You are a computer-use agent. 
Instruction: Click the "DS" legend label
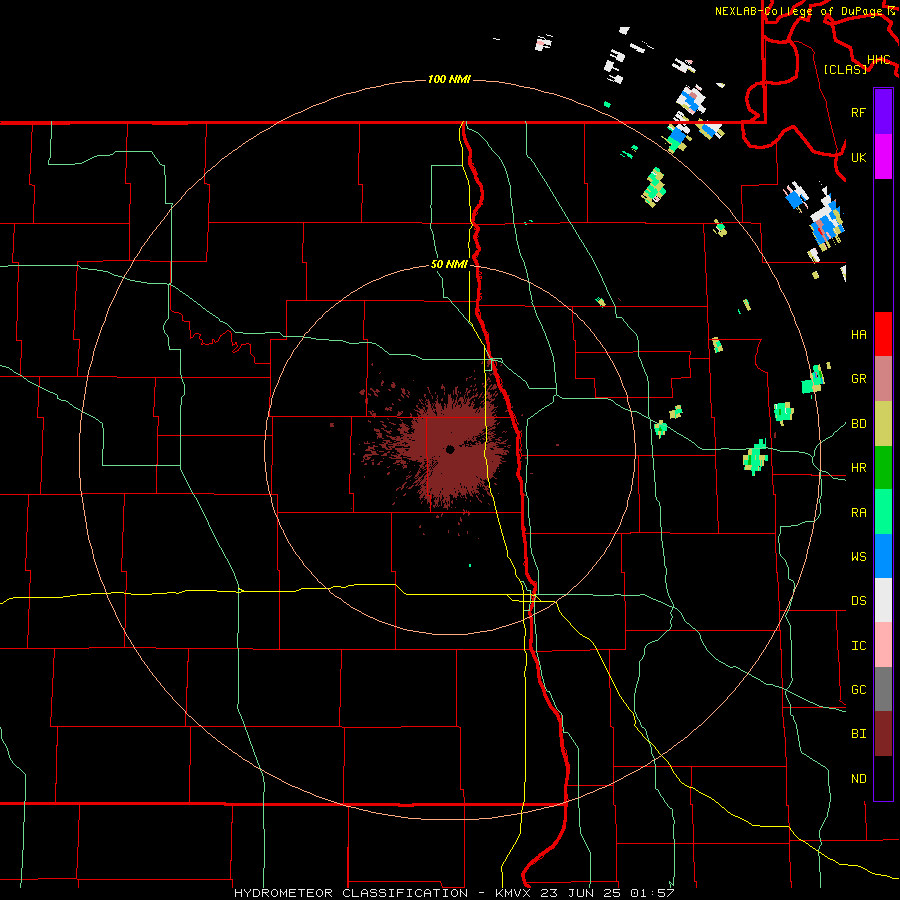tap(858, 600)
